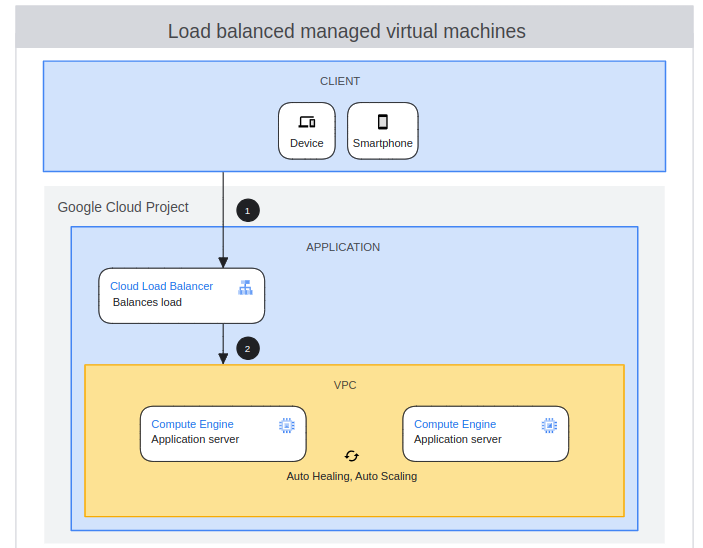Click the 'Balances load' text
Screen dimensions: 703x548
point(147,302)
